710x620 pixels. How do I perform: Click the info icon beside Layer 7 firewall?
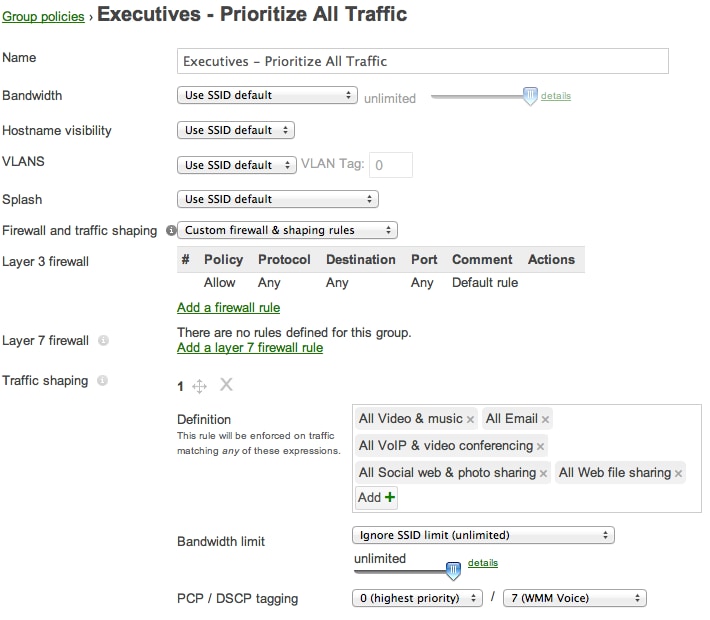pyautogui.click(x=103, y=340)
